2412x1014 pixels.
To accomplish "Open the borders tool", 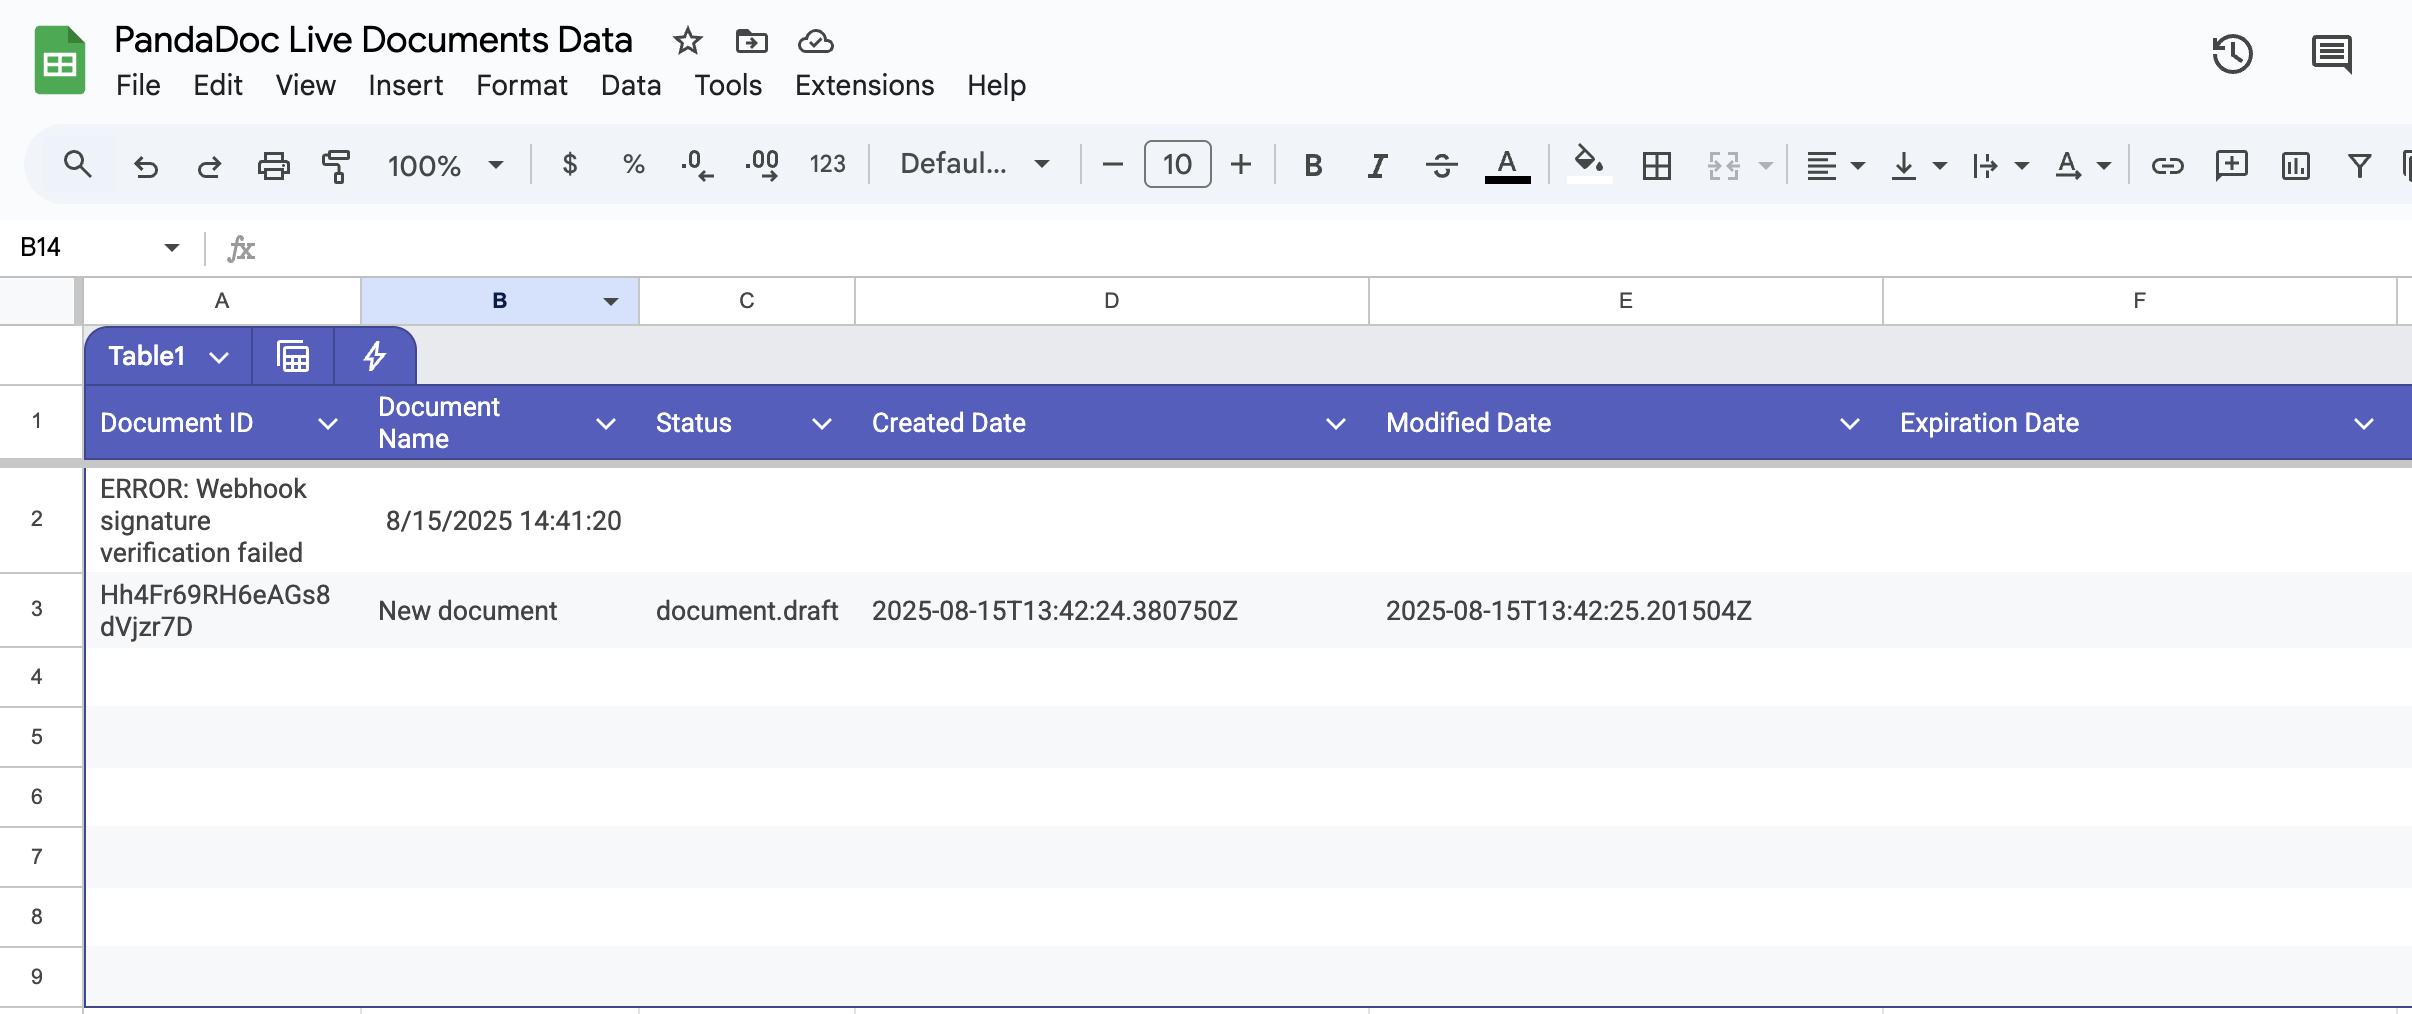I will [x=1657, y=165].
